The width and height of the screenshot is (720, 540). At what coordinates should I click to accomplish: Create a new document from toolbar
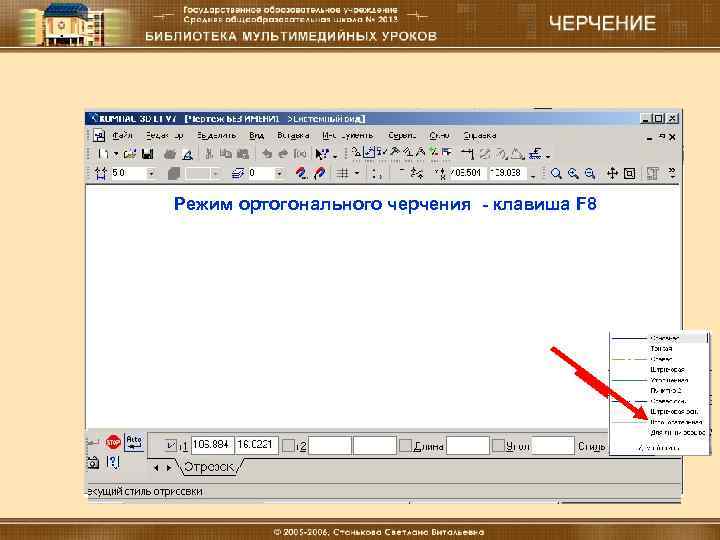tap(104, 154)
